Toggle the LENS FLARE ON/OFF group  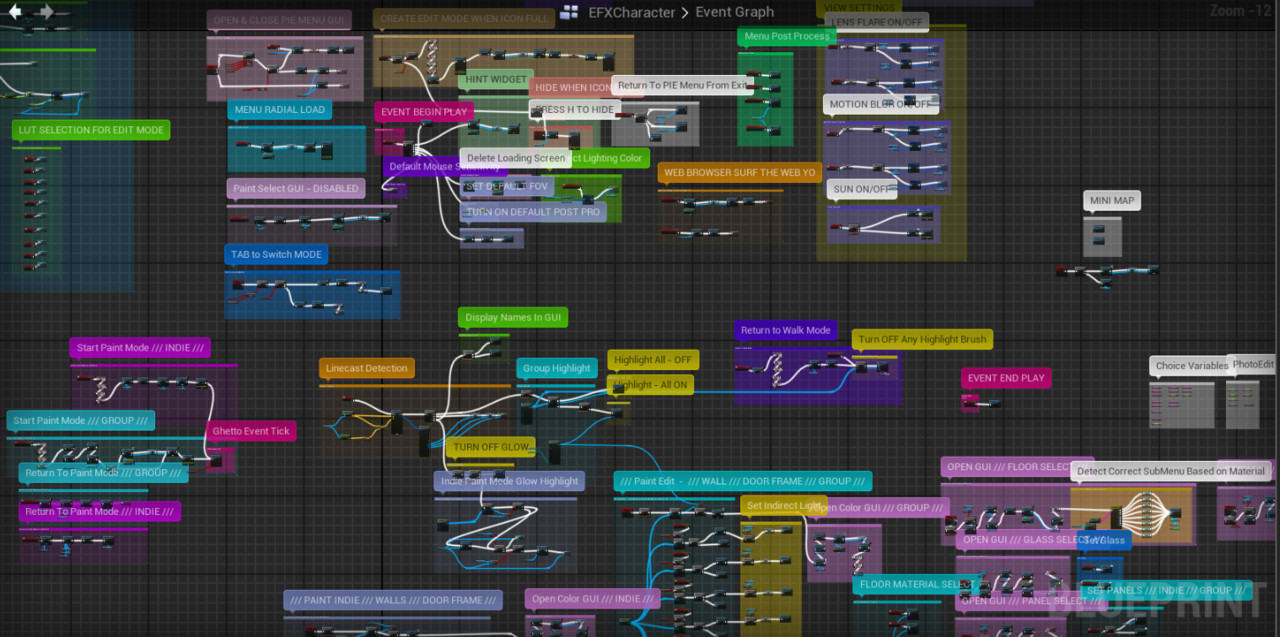coord(878,21)
